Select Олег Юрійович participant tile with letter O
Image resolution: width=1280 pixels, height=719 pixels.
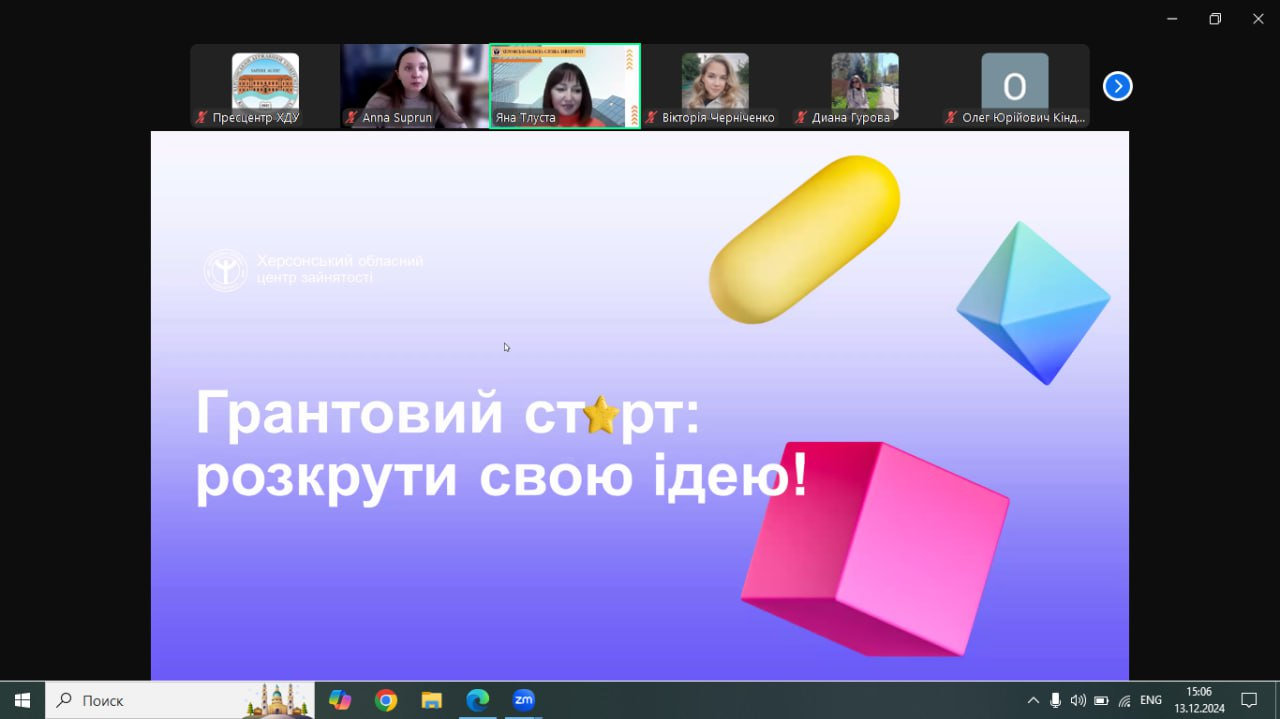click(x=1015, y=86)
